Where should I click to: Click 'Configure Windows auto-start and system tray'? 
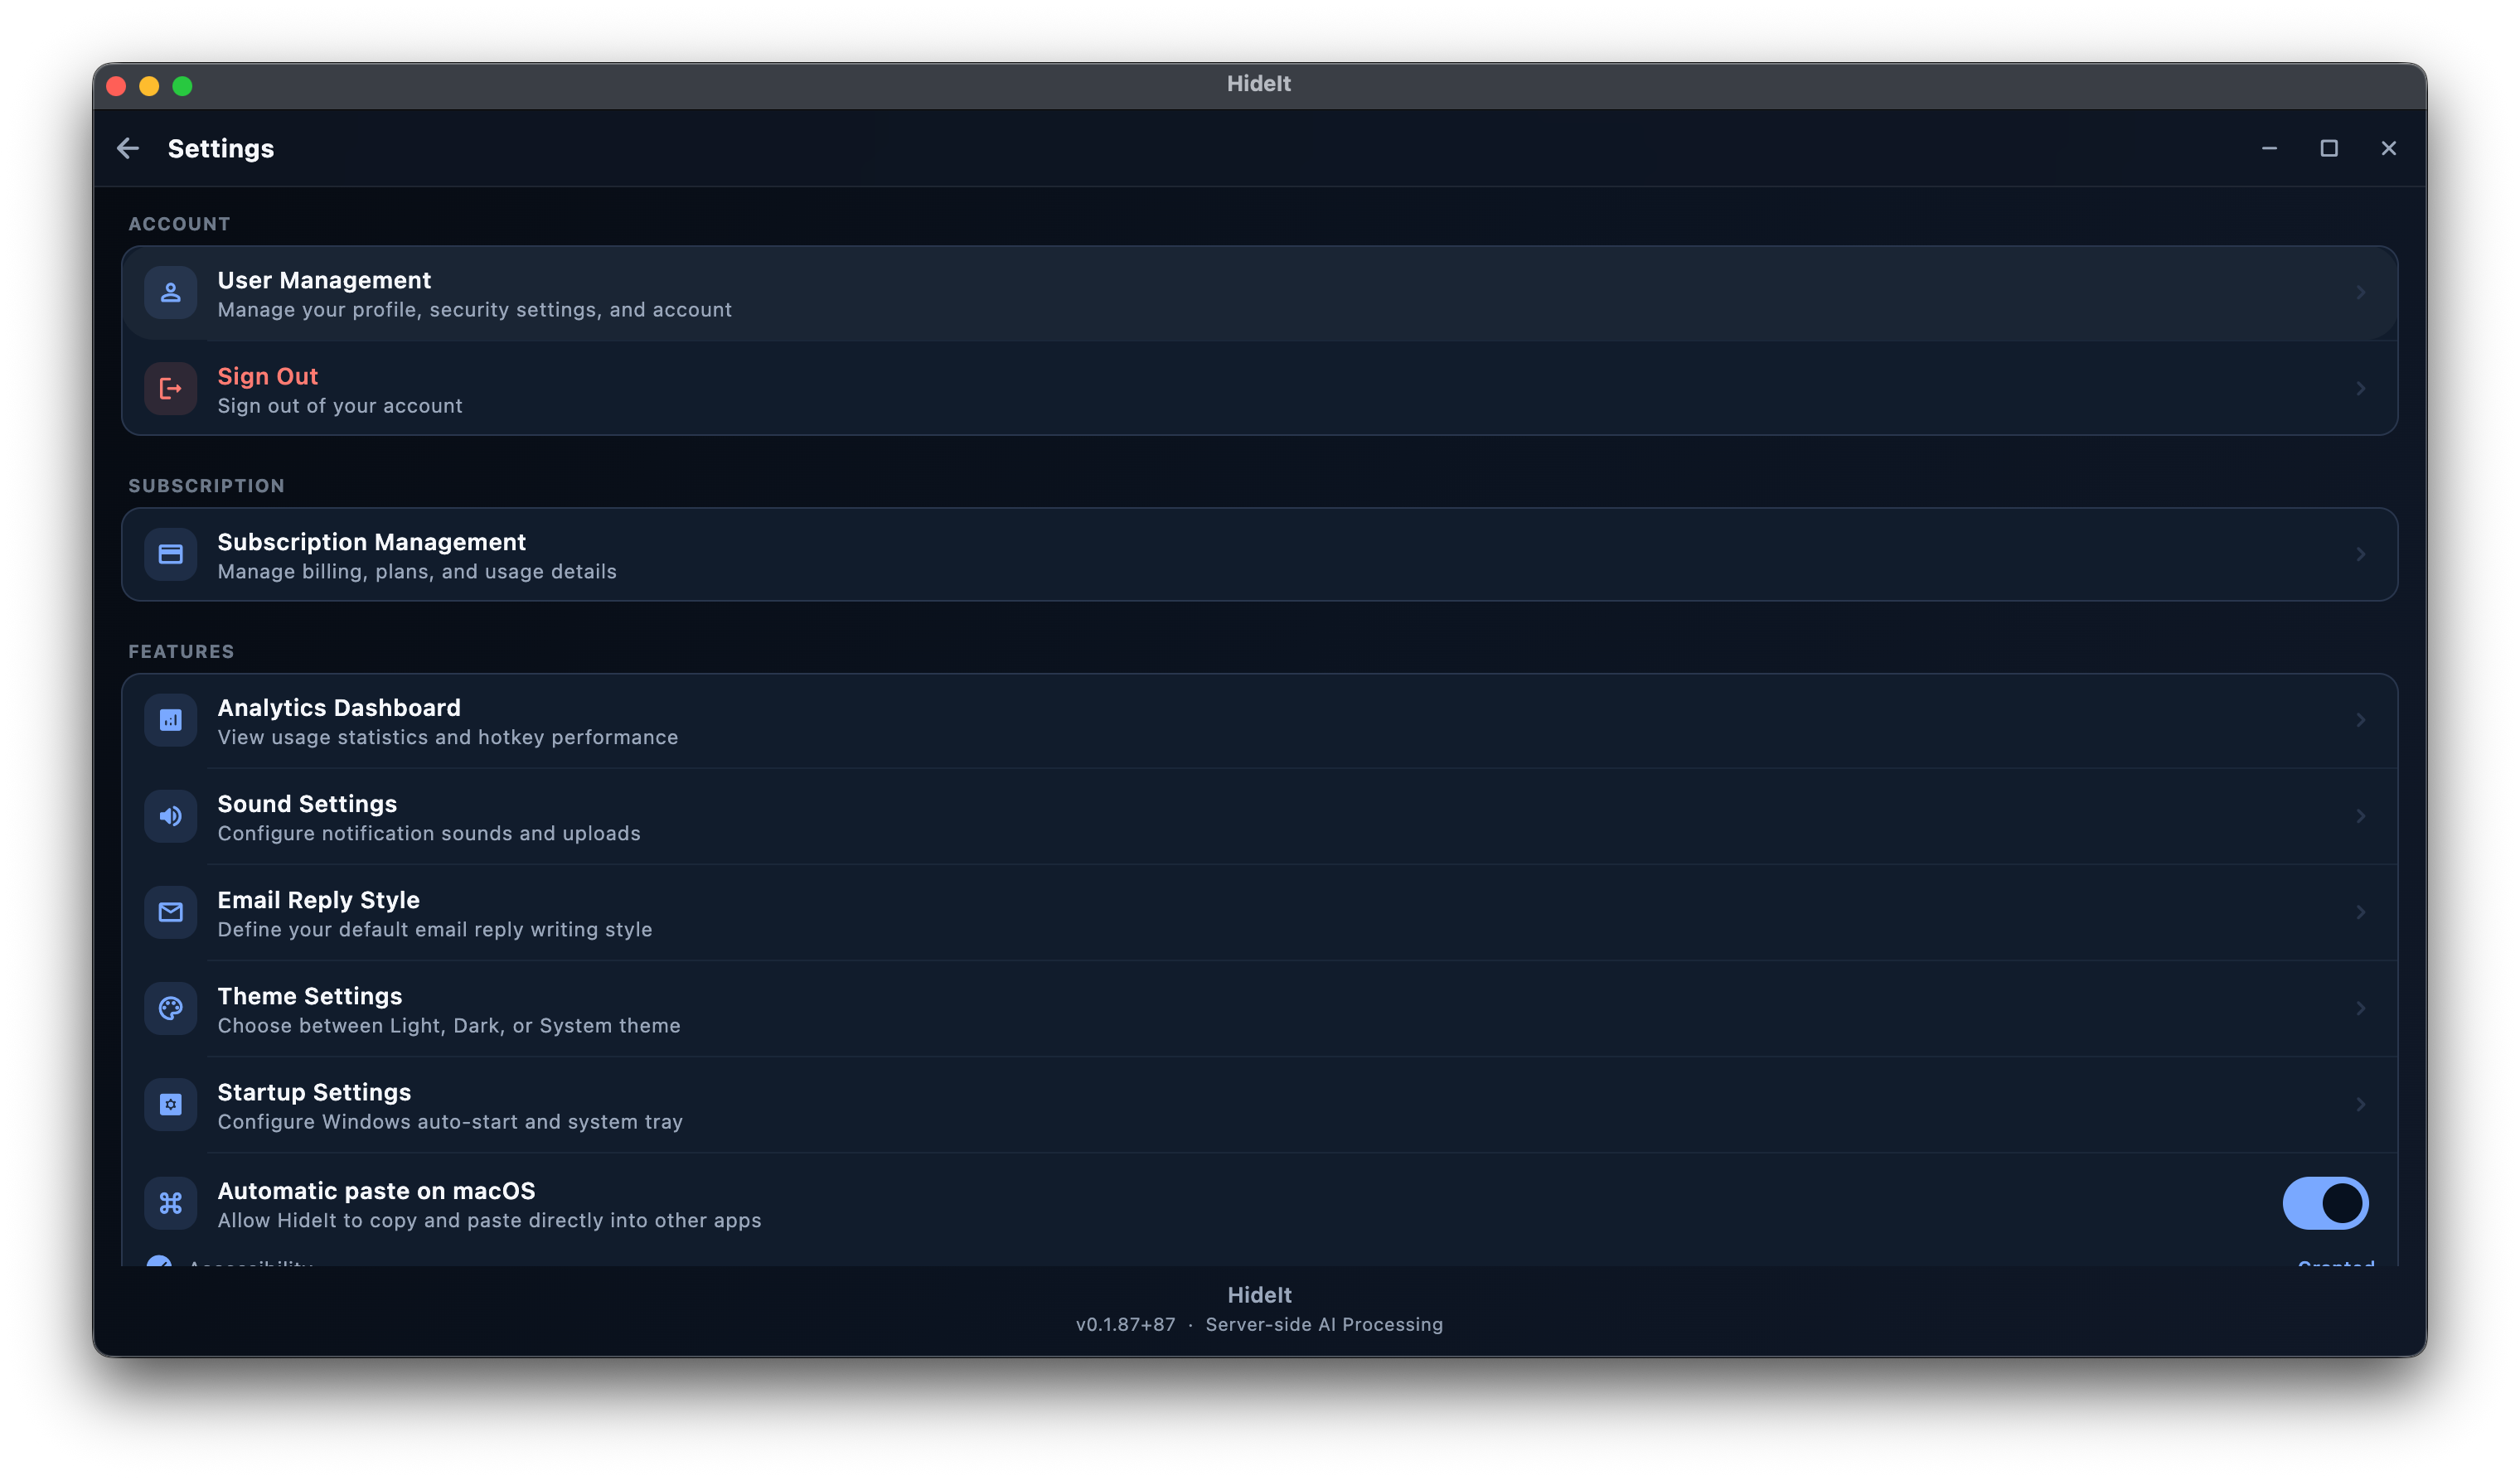click(450, 1122)
